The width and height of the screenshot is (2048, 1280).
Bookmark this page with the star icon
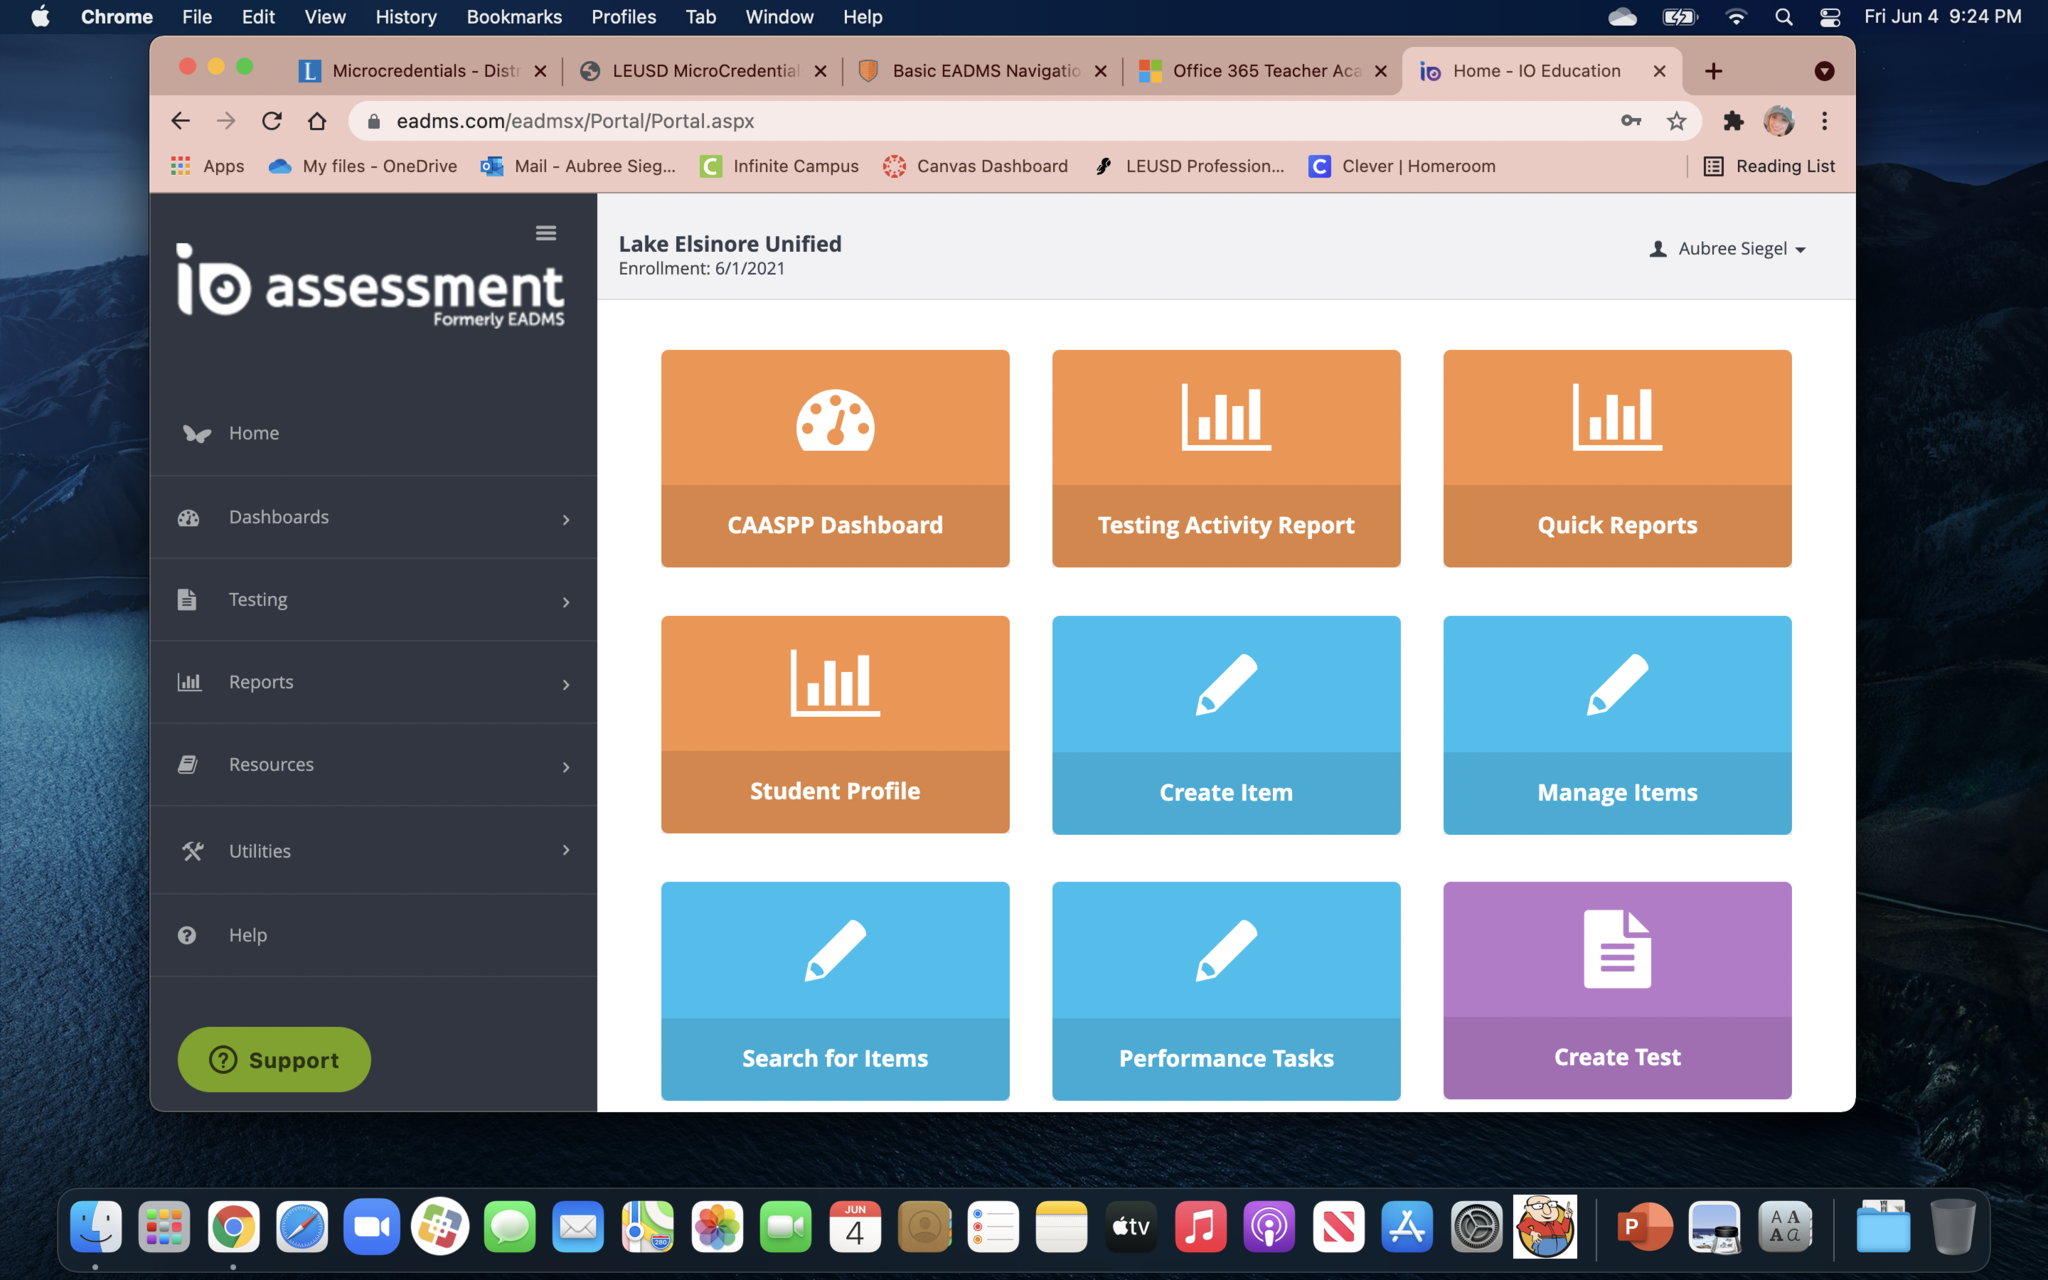(1676, 121)
